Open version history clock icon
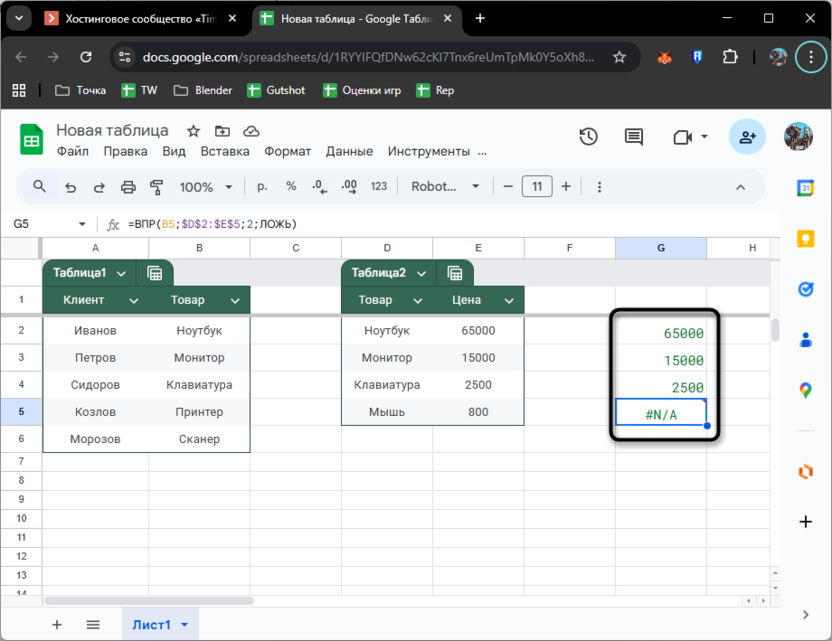The image size is (832, 641). [589, 137]
